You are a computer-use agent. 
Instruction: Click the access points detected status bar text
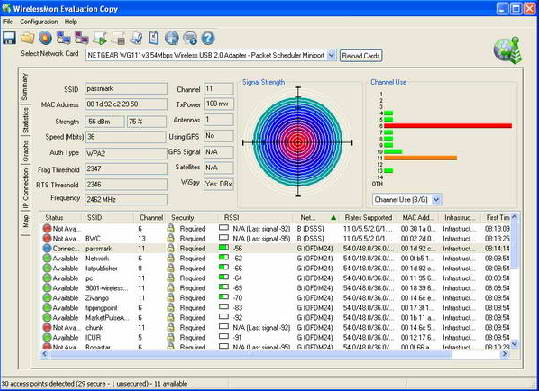pos(94,384)
